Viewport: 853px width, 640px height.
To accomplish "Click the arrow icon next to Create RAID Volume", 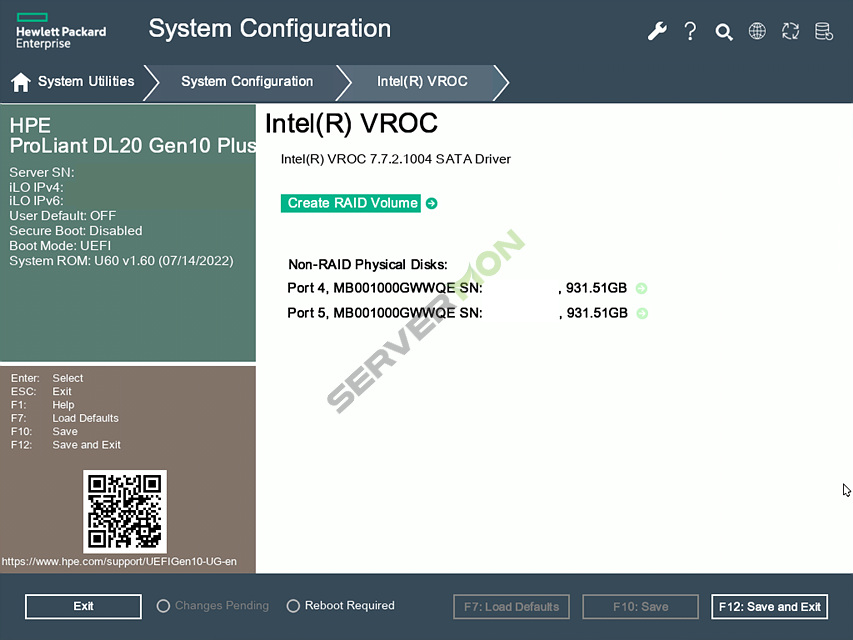I will (x=431, y=204).
